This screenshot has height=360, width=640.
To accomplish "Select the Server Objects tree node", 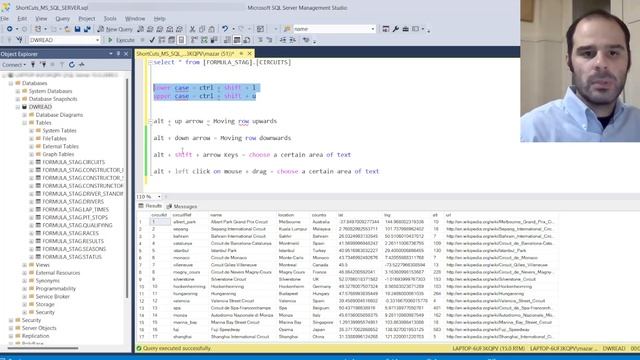I will (39, 328).
